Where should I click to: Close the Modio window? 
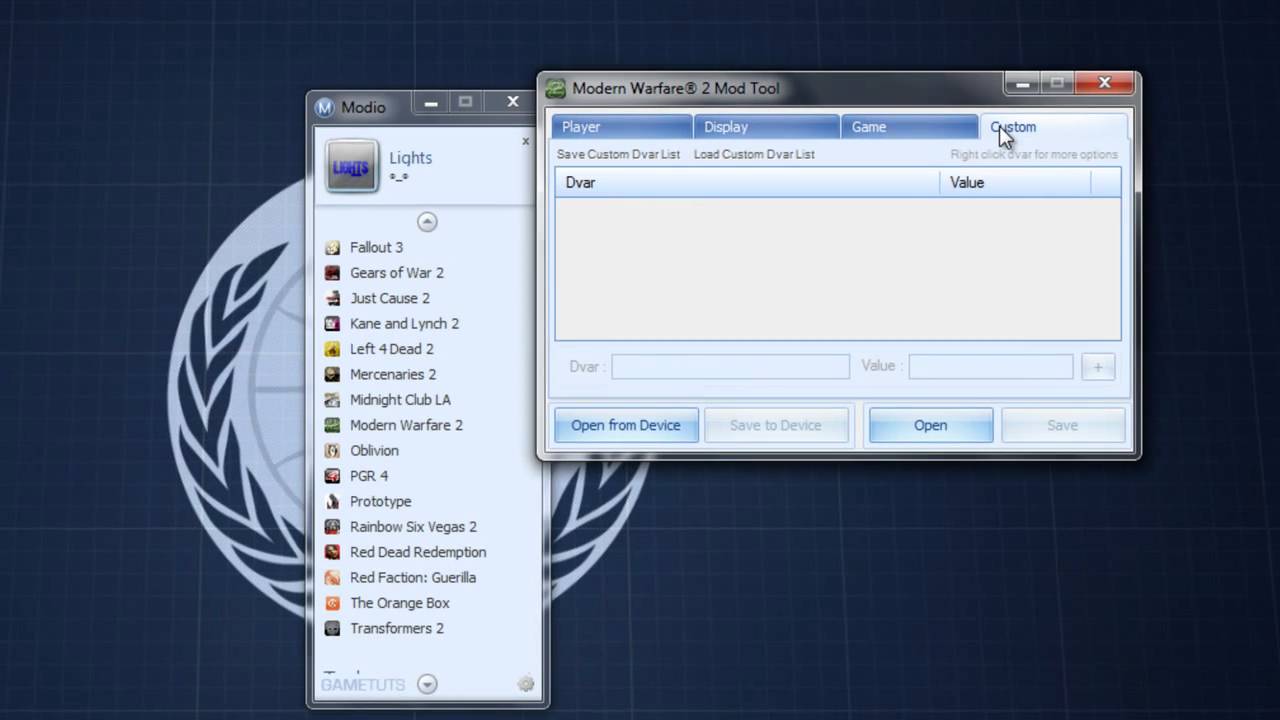(513, 102)
